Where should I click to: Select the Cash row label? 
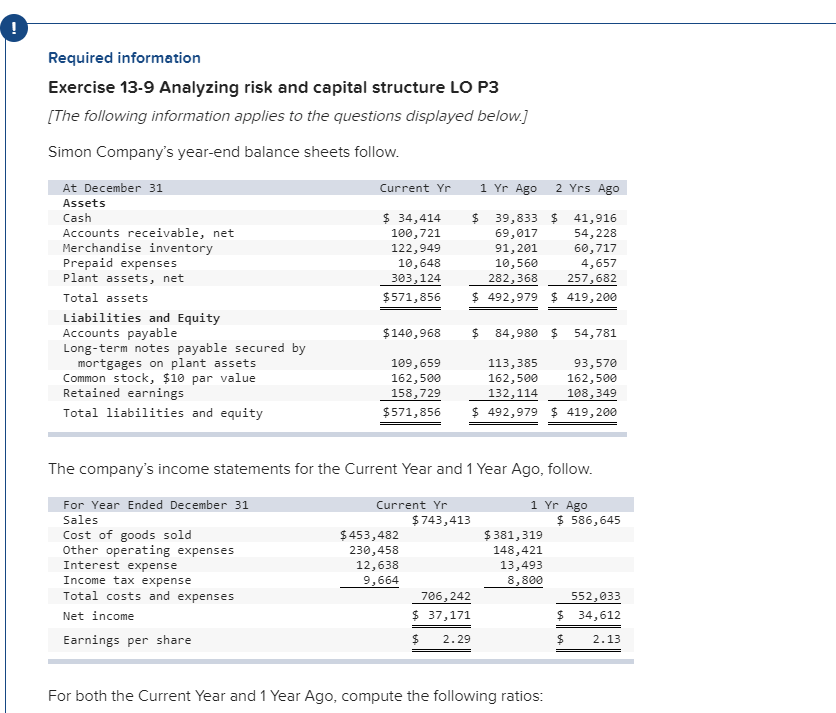(x=76, y=217)
